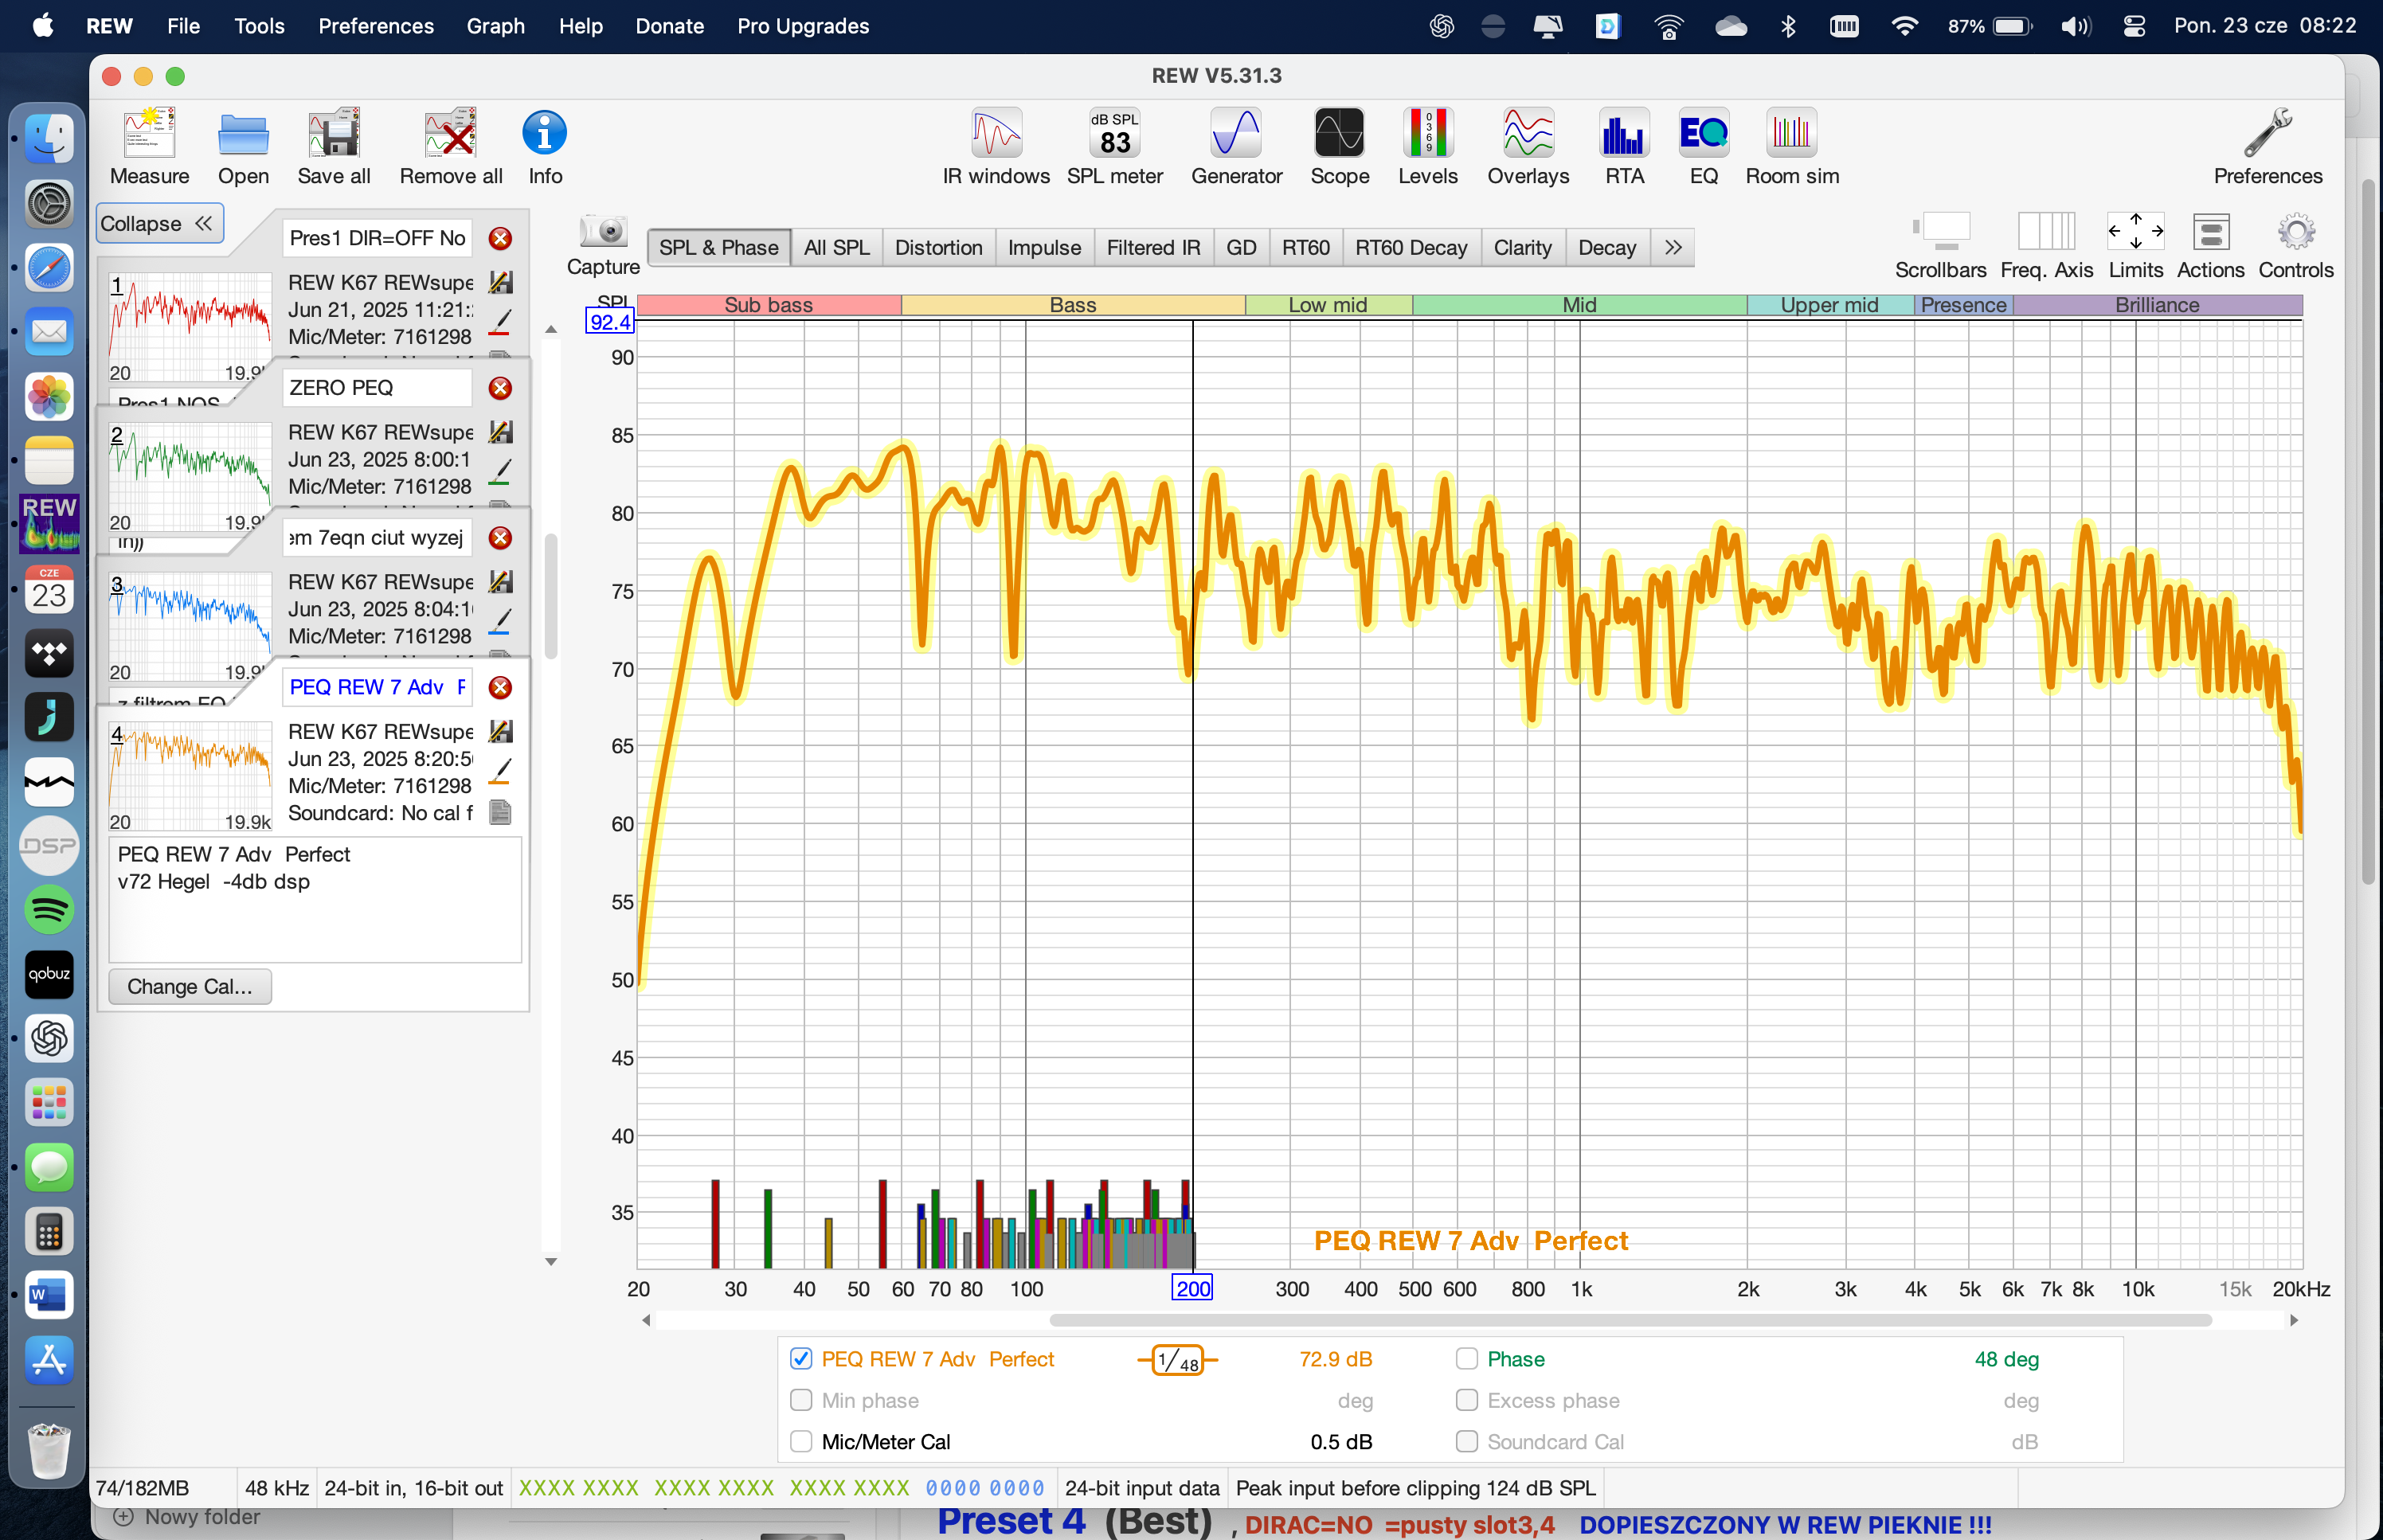Open the Room sim tool
The image size is (2383, 1540).
pos(1792,147)
